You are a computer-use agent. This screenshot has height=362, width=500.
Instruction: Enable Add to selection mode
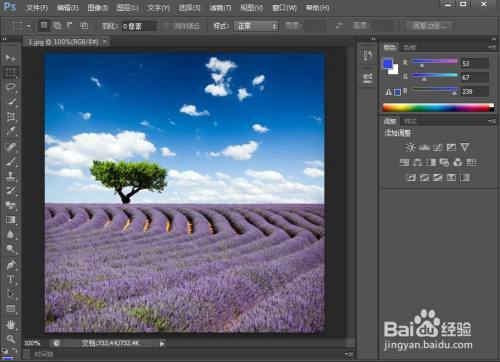[57, 25]
